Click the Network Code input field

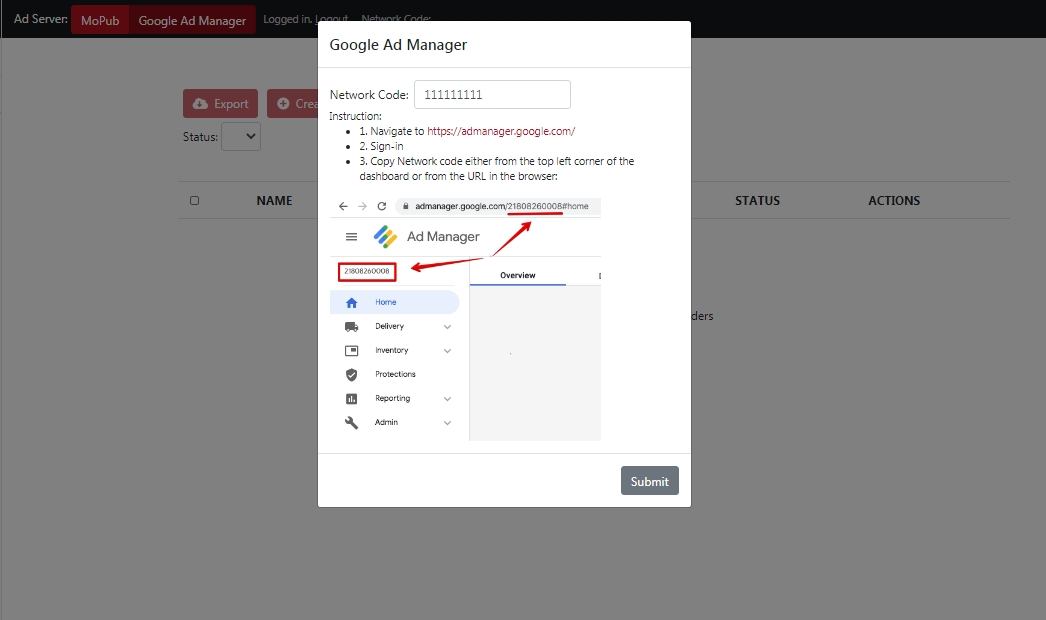(x=492, y=94)
